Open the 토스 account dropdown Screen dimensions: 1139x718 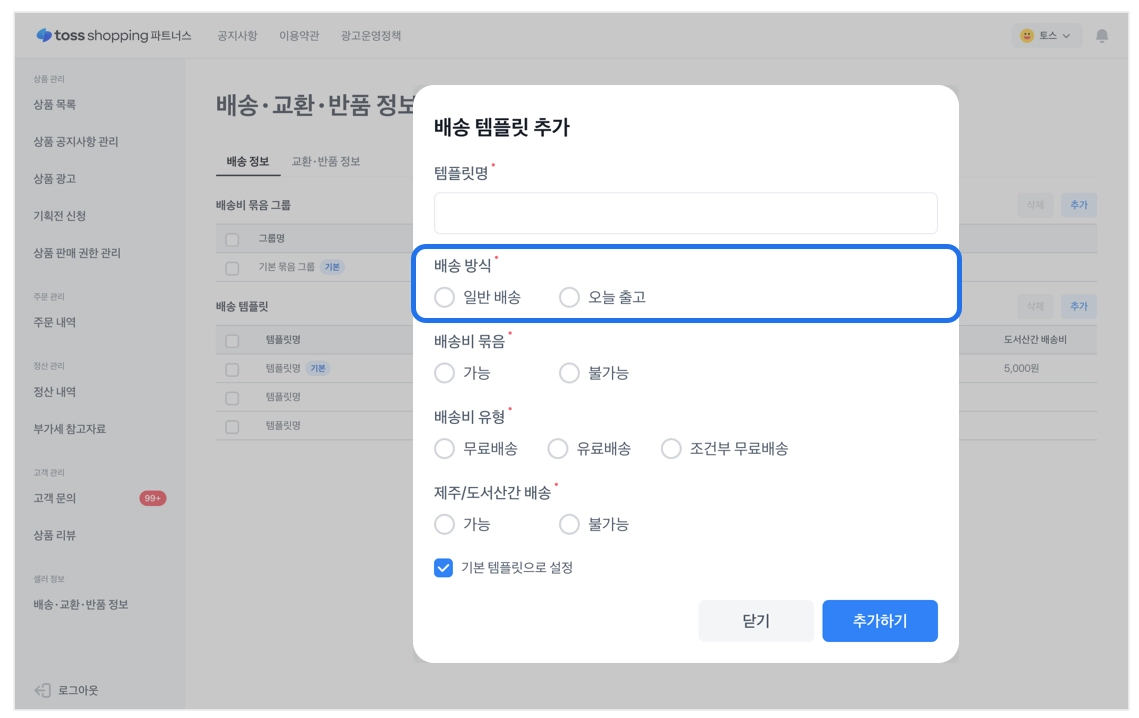1046,36
